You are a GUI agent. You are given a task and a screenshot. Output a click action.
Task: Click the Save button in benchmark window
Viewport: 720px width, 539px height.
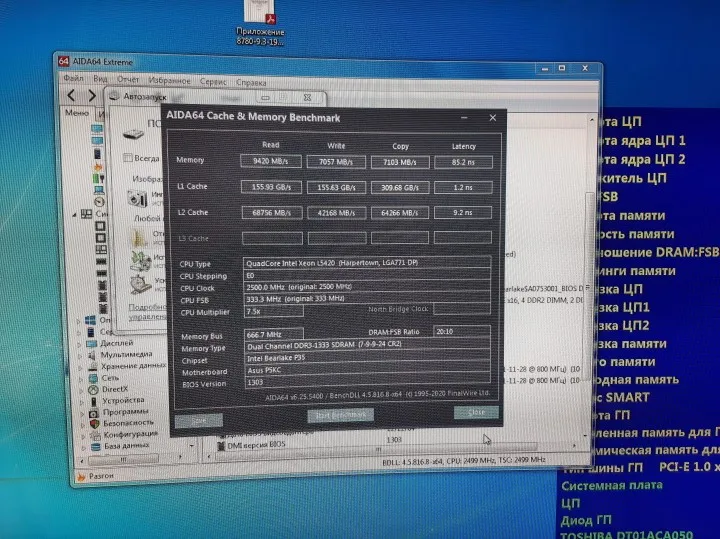[199, 420]
